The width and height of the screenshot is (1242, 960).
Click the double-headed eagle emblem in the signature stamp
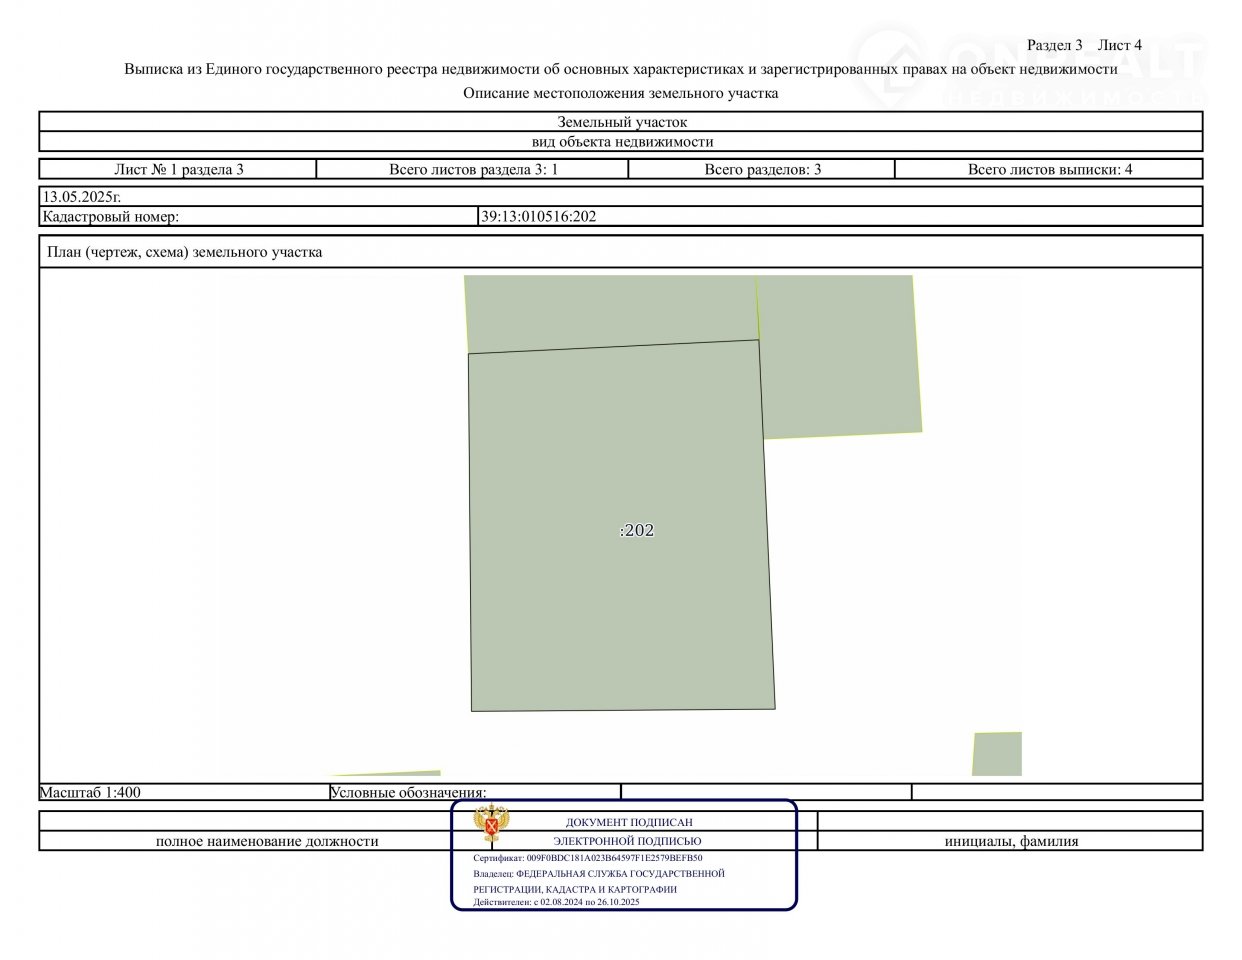click(490, 825)
